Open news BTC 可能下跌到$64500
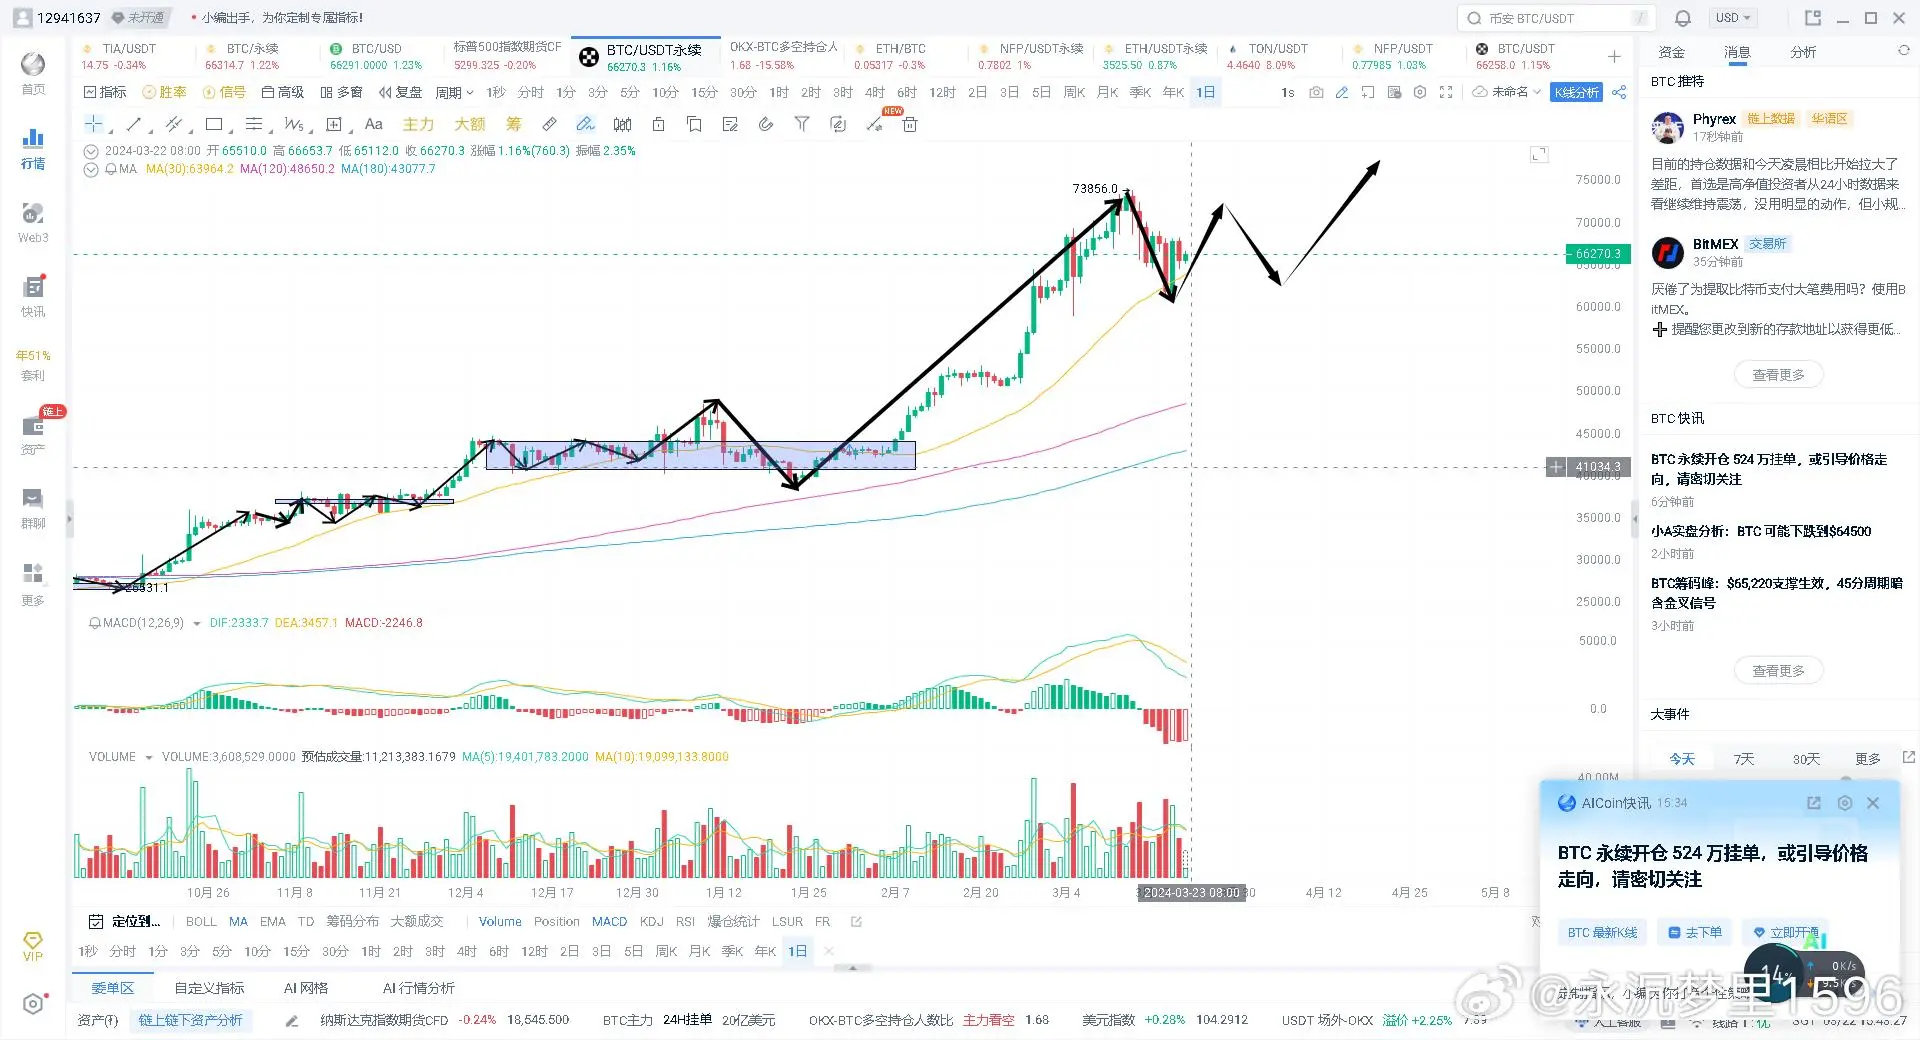The width and height of the screenshot is (1920, 1040). pos(1760,531)
